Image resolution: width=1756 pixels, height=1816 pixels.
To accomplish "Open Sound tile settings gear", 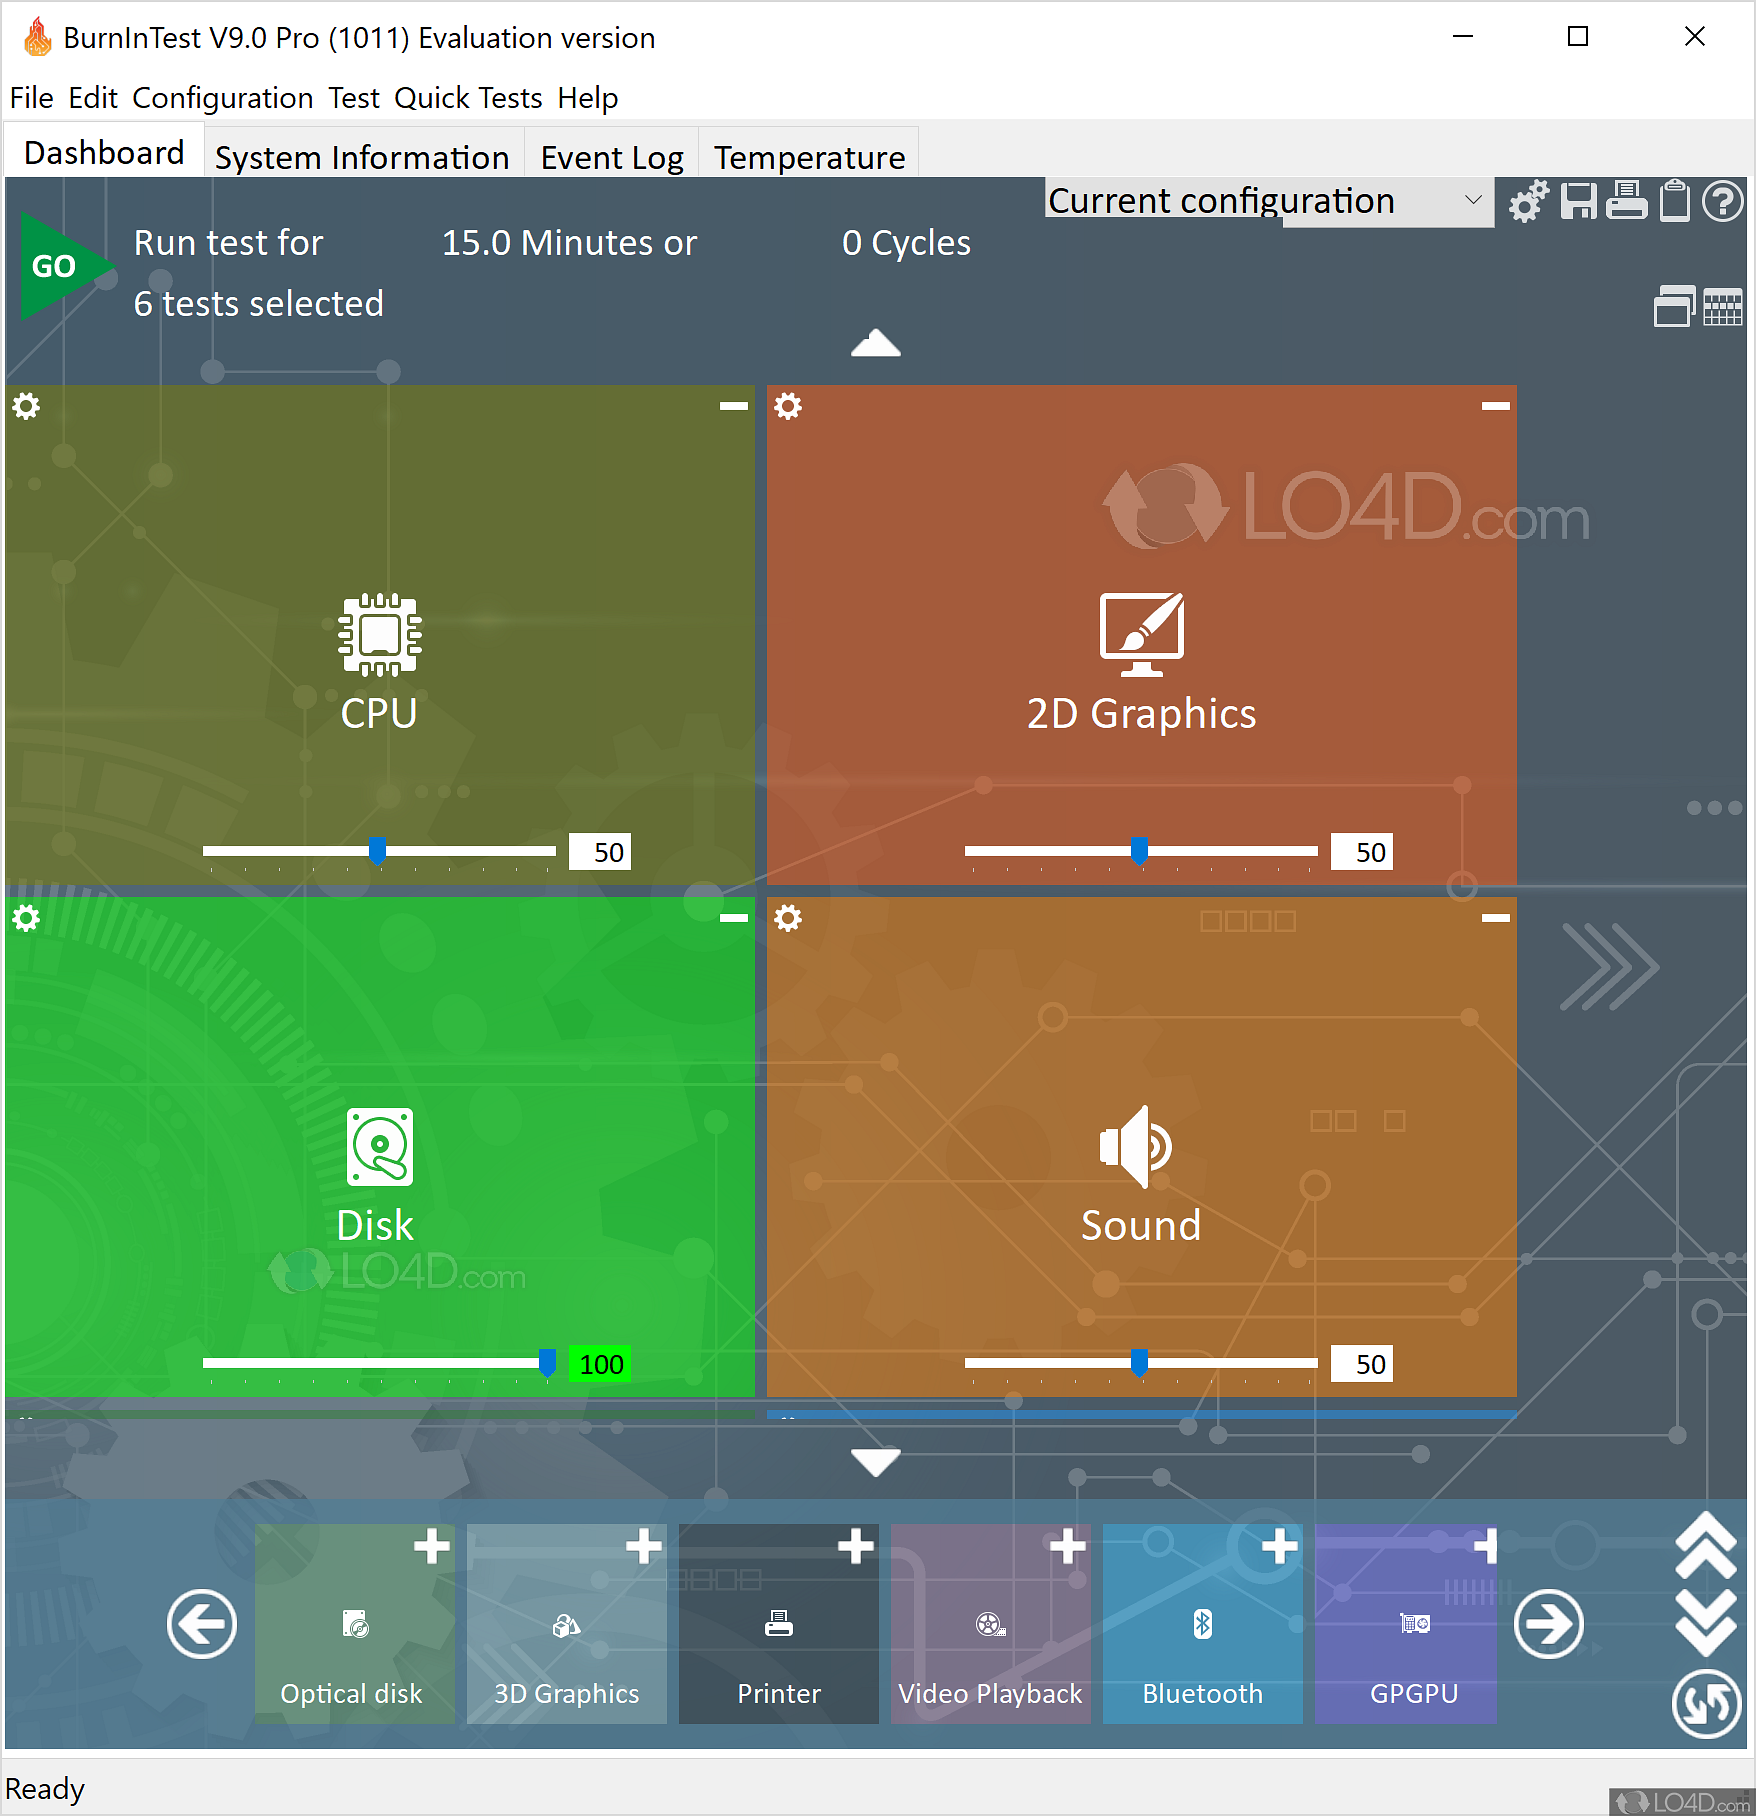I will [x=788, y=918].
